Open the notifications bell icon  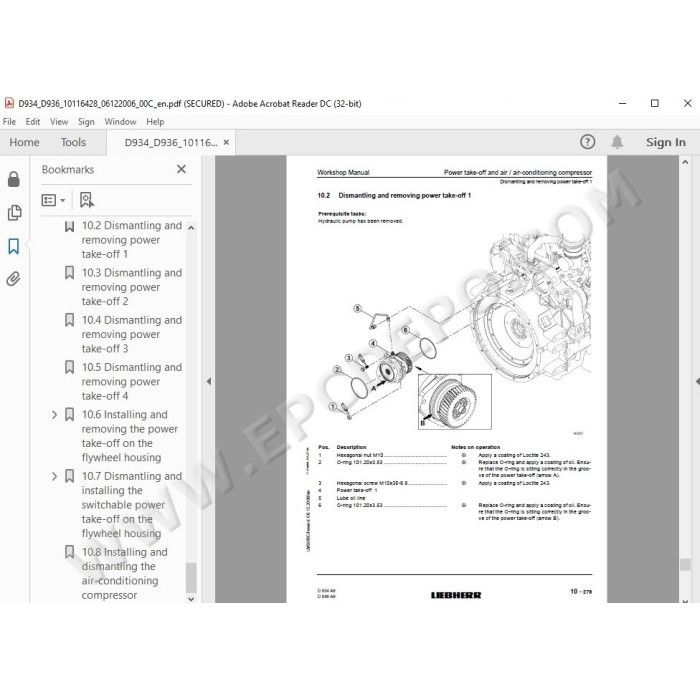tap(617, 142)
